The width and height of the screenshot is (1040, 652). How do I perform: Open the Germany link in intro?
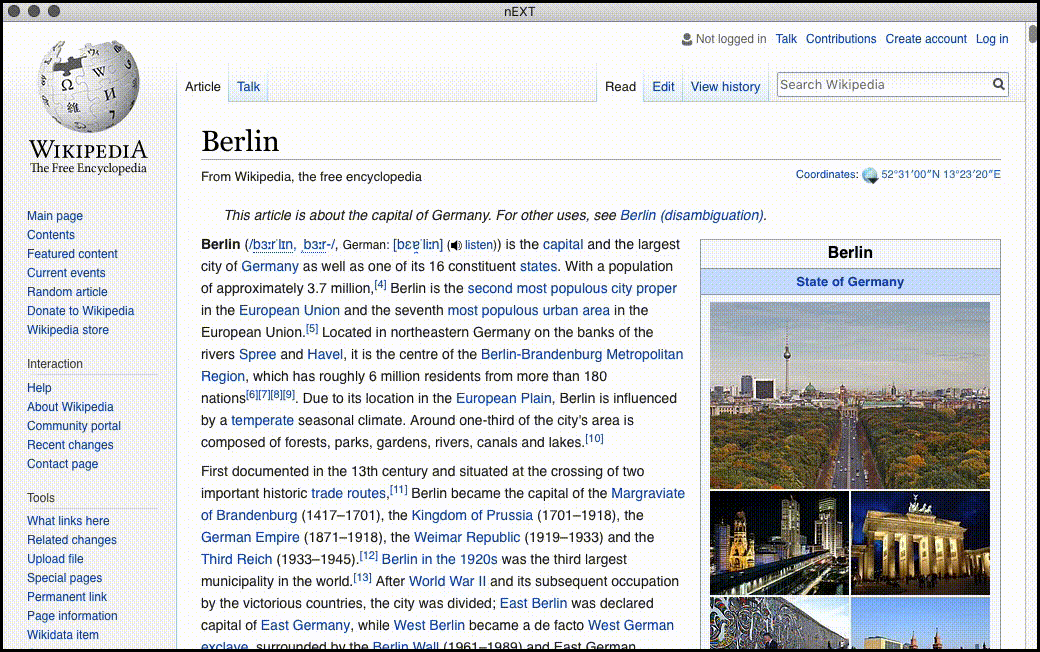[270, 267]
